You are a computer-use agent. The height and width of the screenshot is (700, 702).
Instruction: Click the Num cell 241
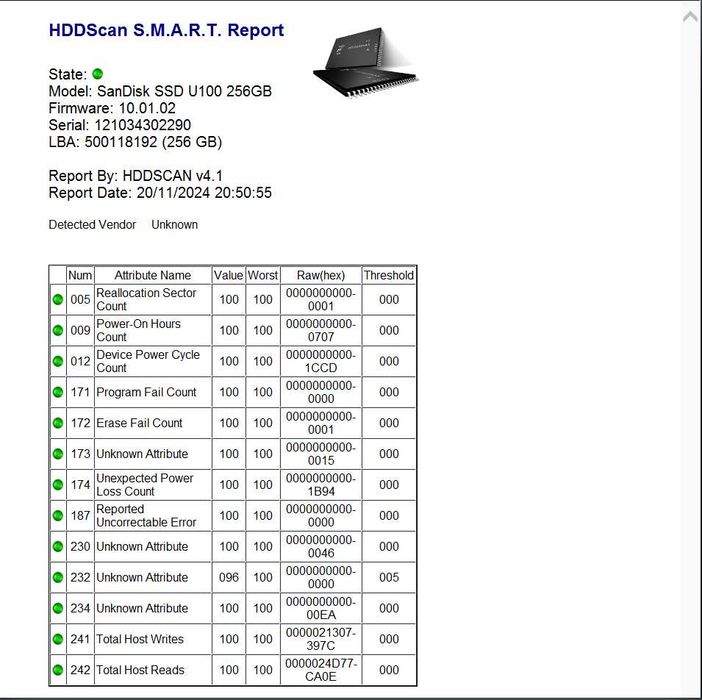coord(80,639)
